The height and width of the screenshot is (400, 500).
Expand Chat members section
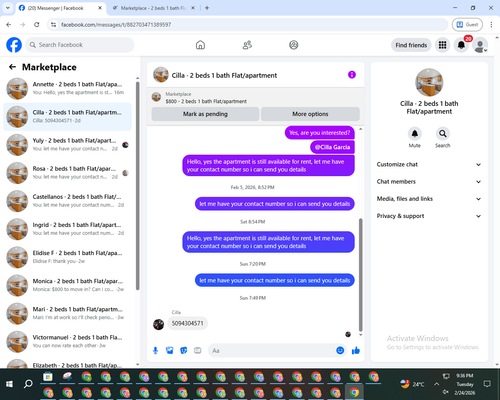point(429,182)
